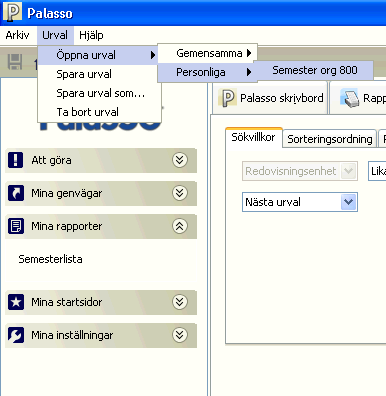Expand the Att göra panel
The height and width of the screenshot is (396, 386).
coord(180,160)
